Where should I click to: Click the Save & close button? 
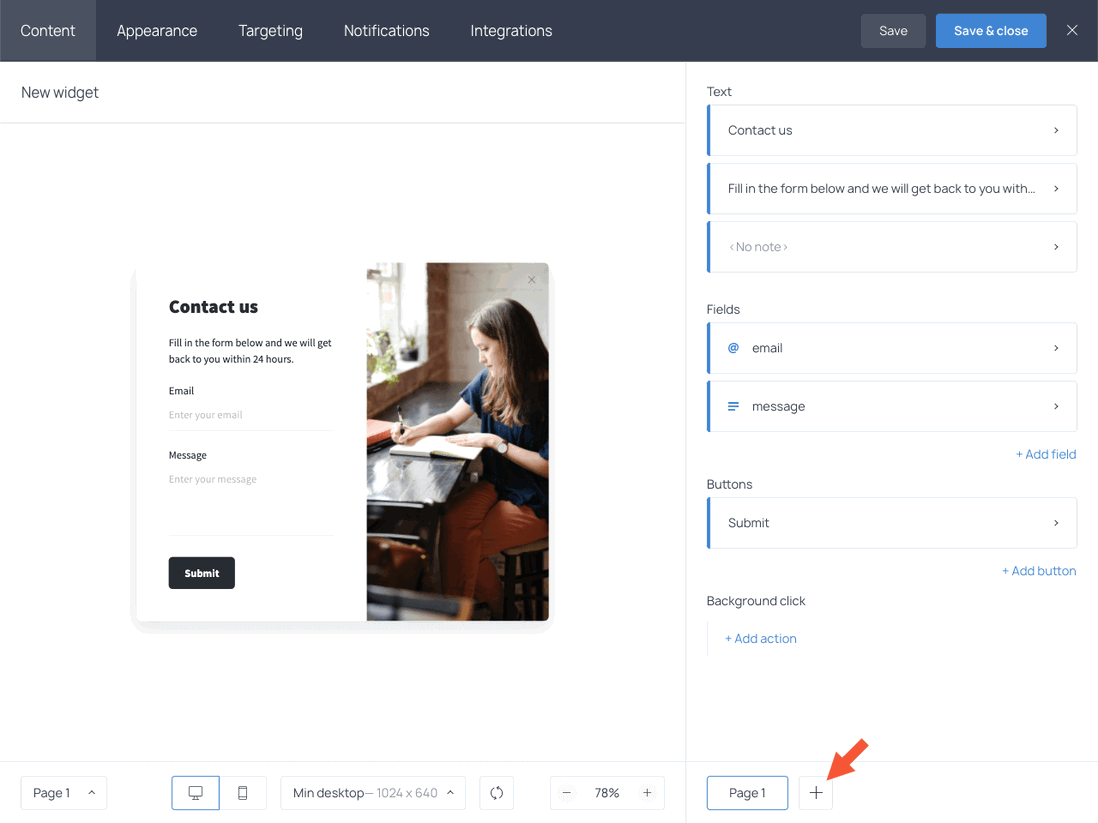pos(990,30)
